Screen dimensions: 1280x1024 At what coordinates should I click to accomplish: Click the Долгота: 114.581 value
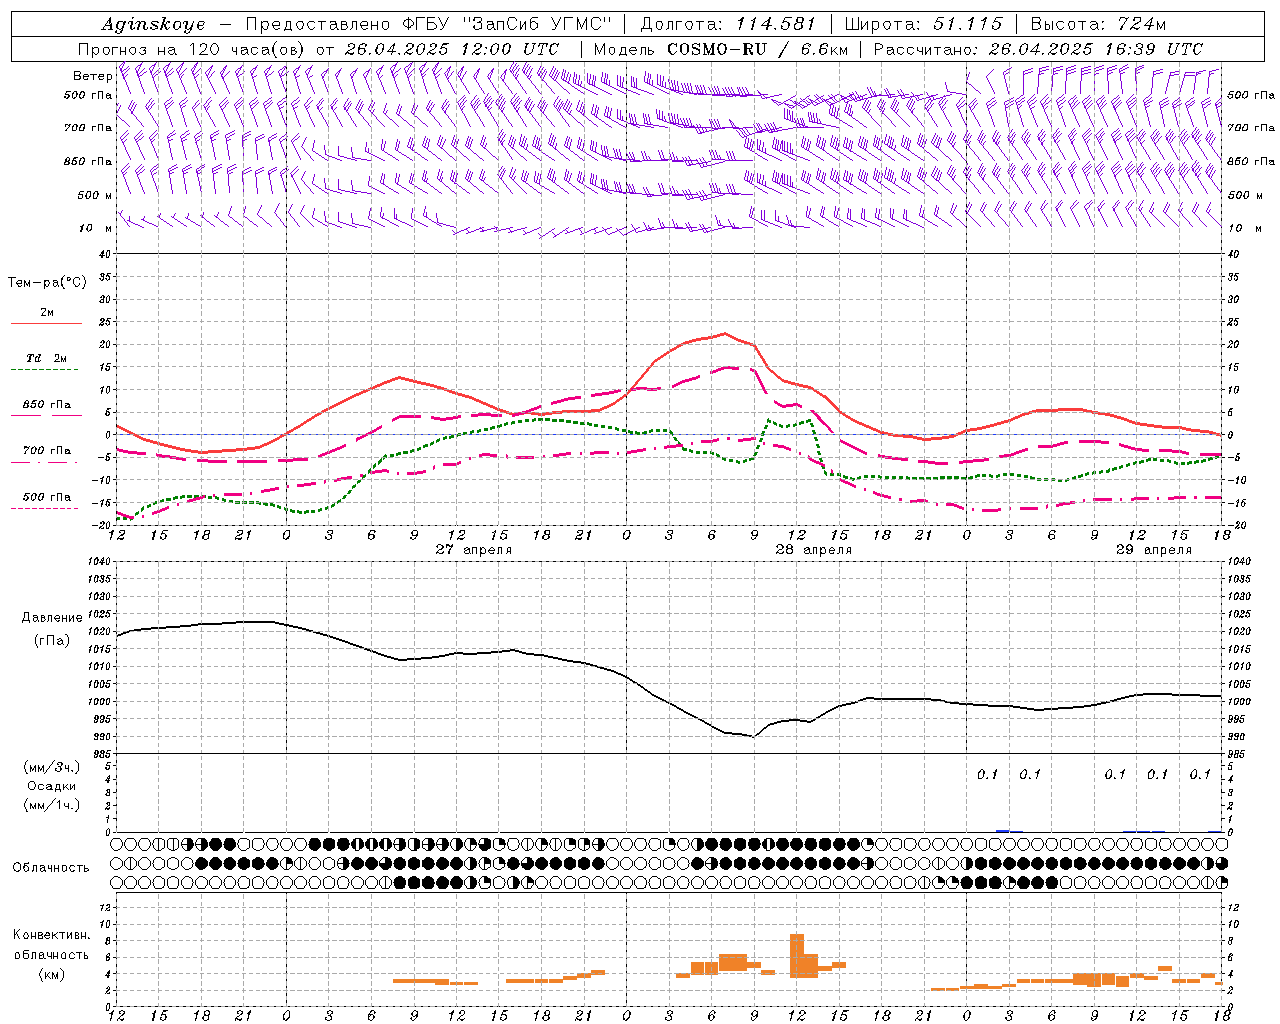click(x=728, y=24)
